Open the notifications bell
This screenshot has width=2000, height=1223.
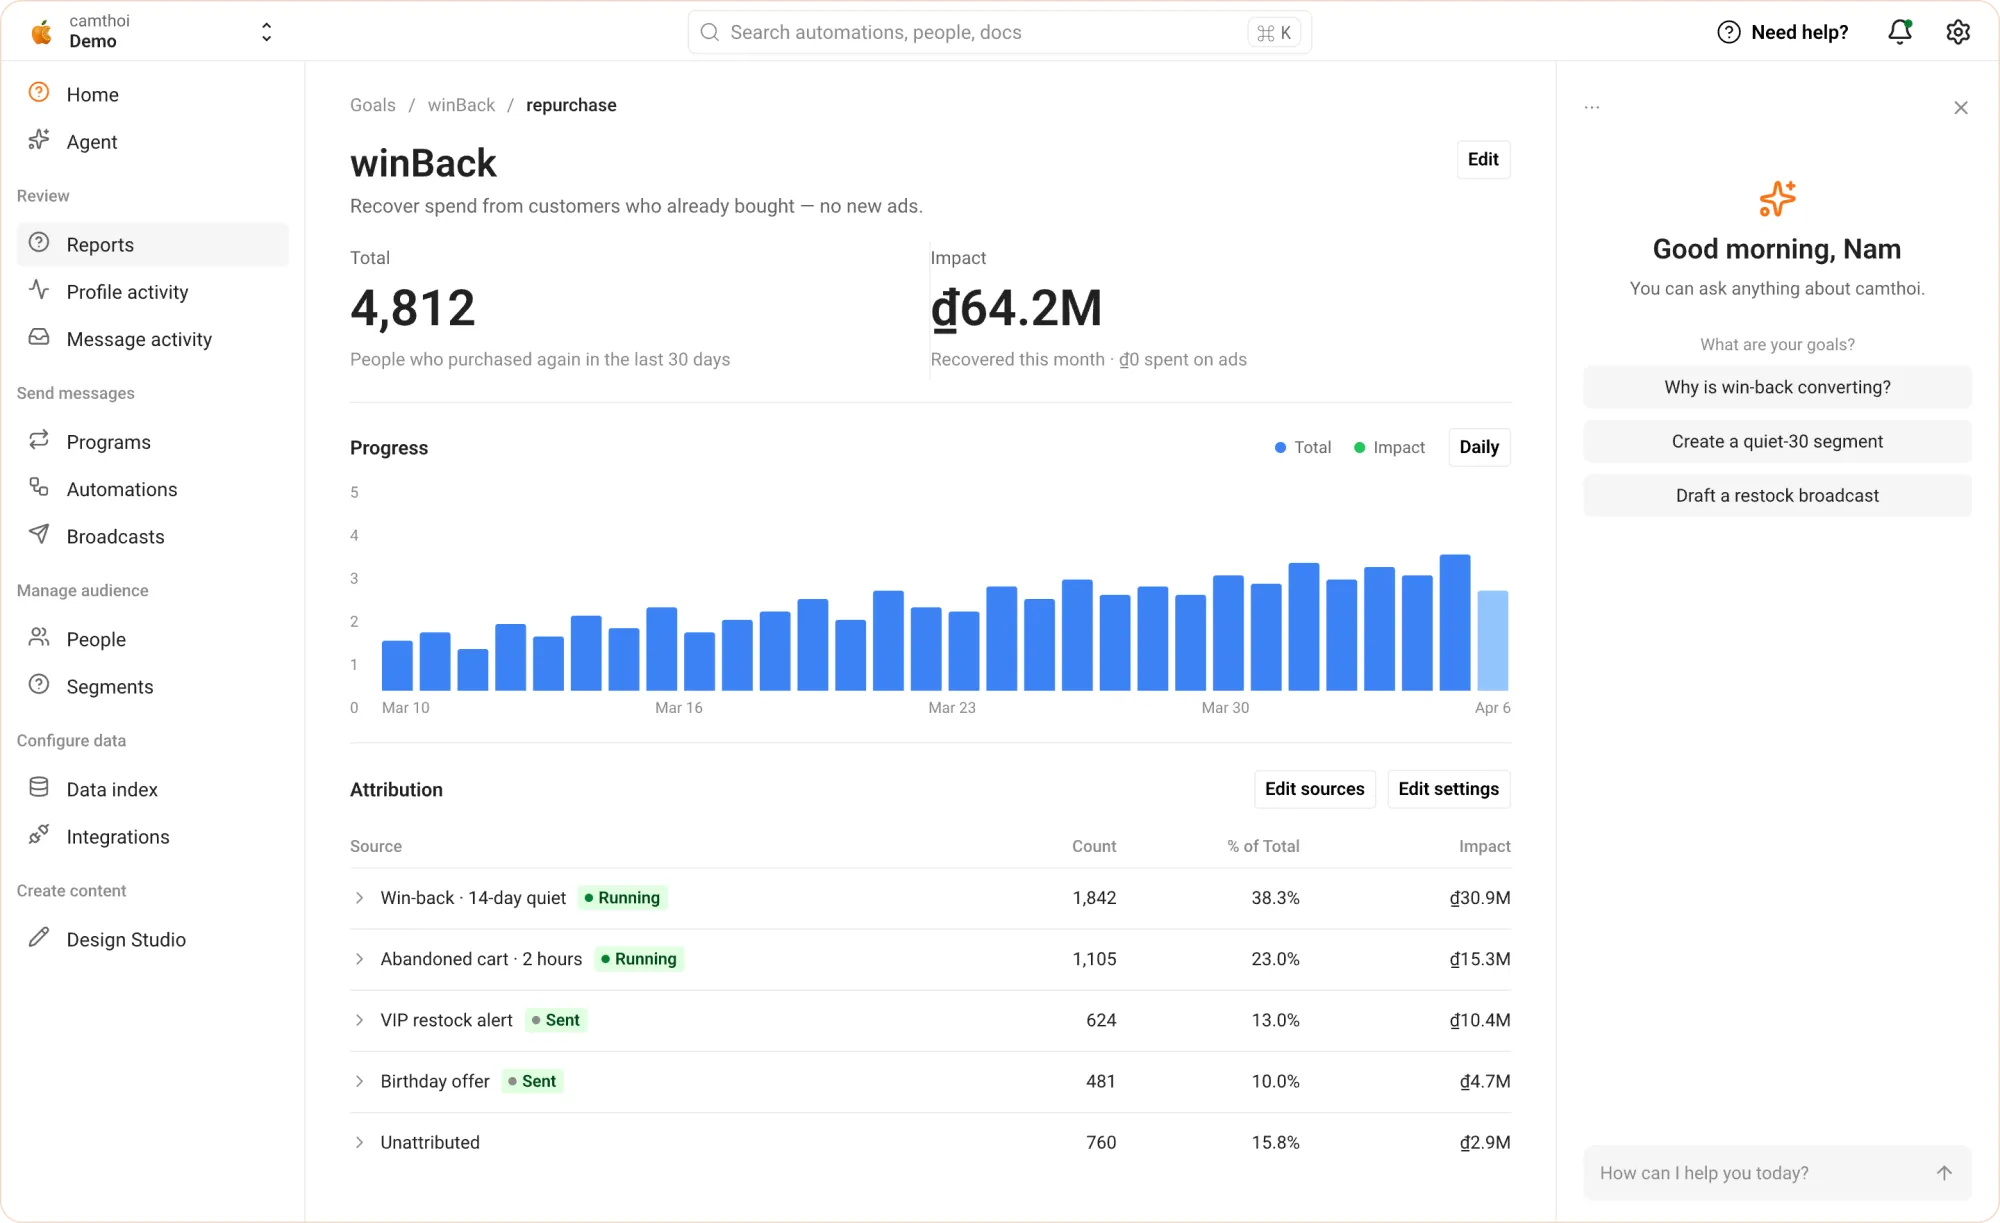1900,32
